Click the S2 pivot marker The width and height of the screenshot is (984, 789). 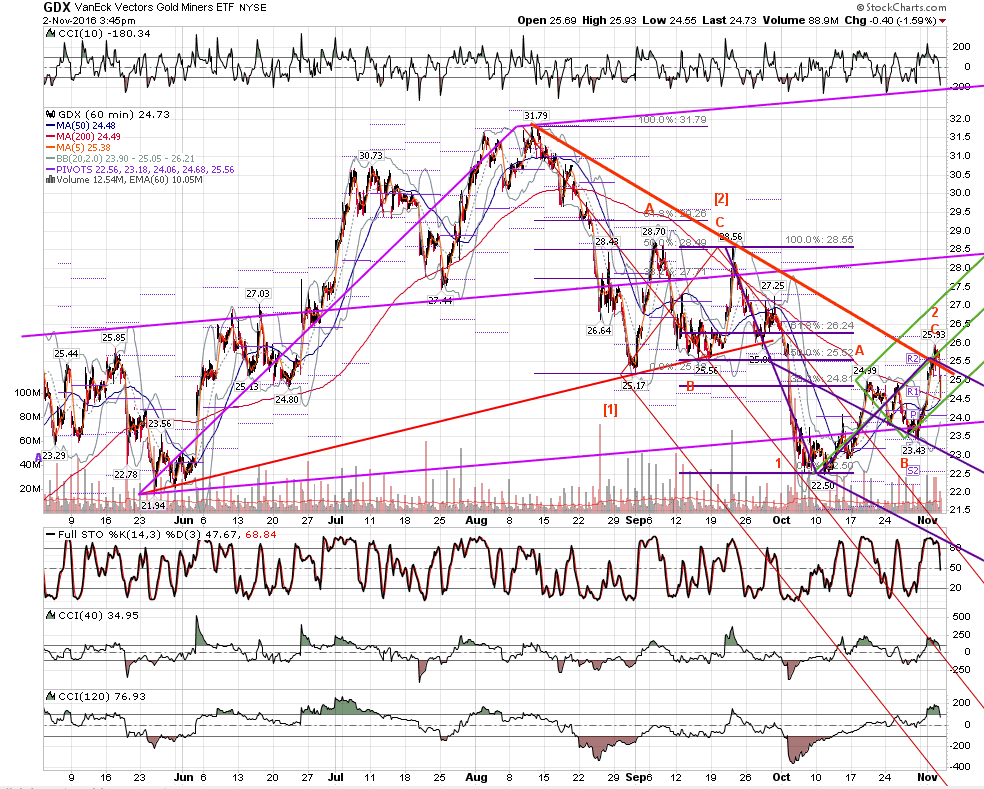coord(913,470)
